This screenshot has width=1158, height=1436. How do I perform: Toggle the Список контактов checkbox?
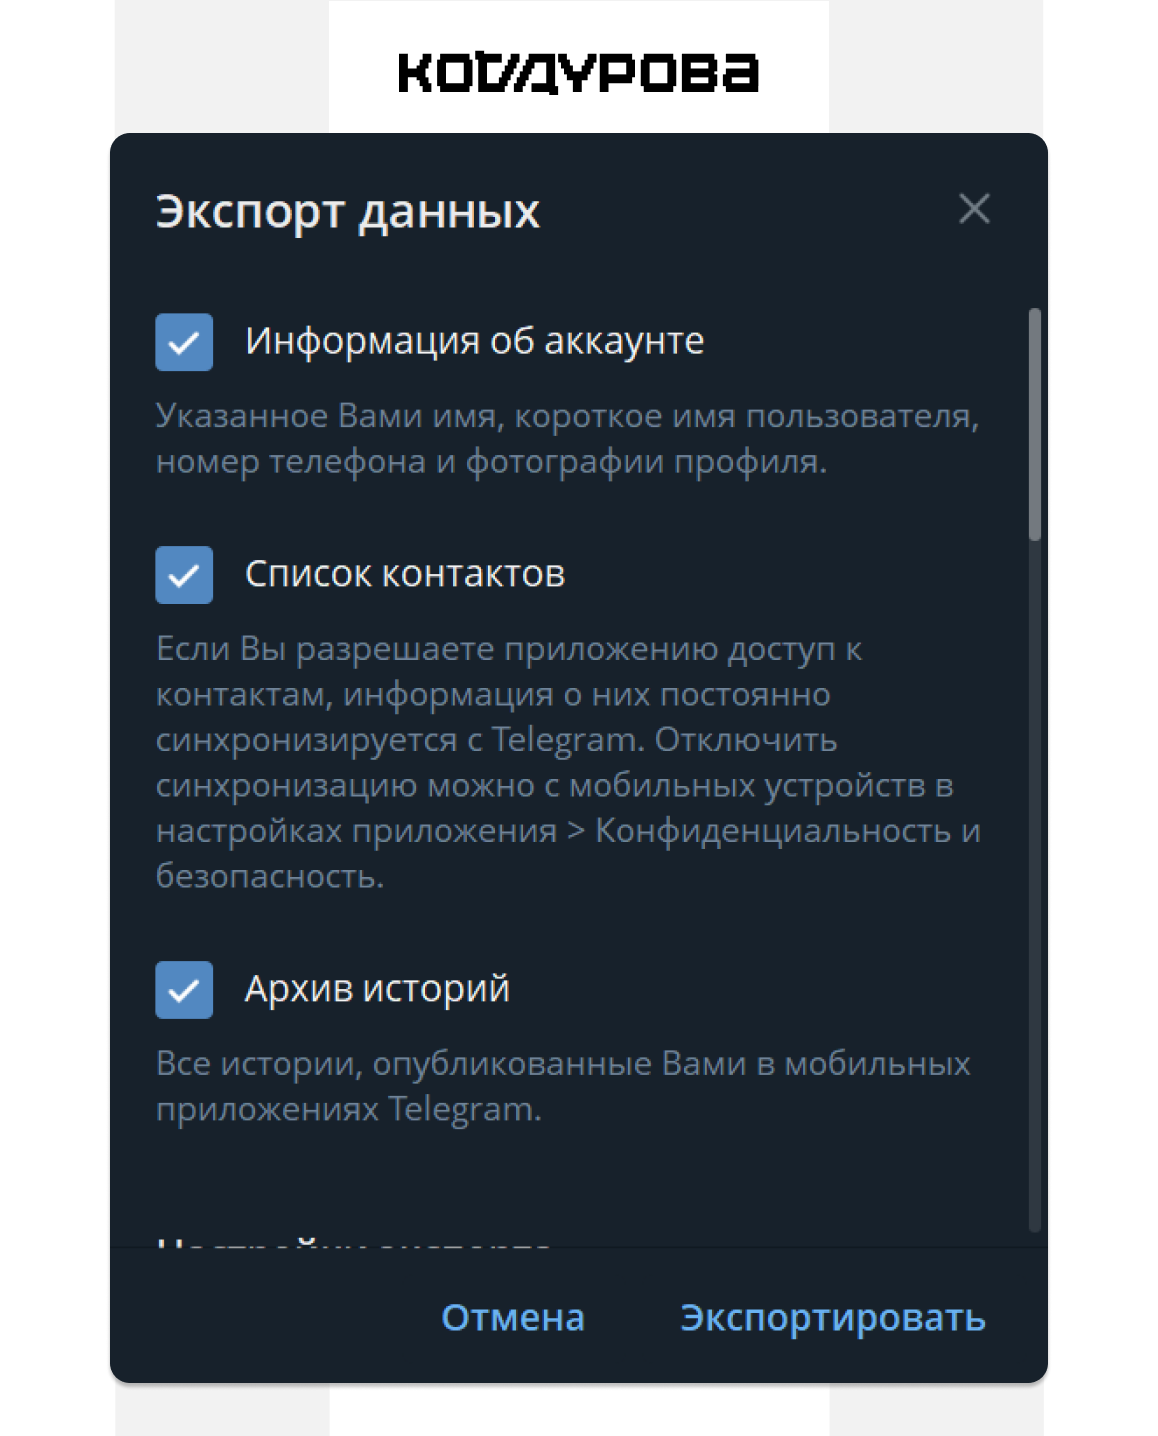184,575
